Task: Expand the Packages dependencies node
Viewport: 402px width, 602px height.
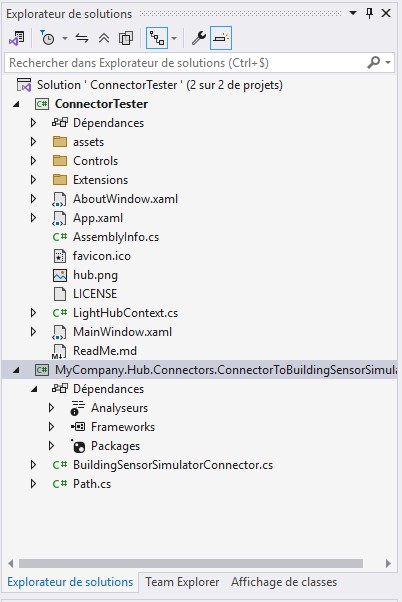Action: [51, 446]
